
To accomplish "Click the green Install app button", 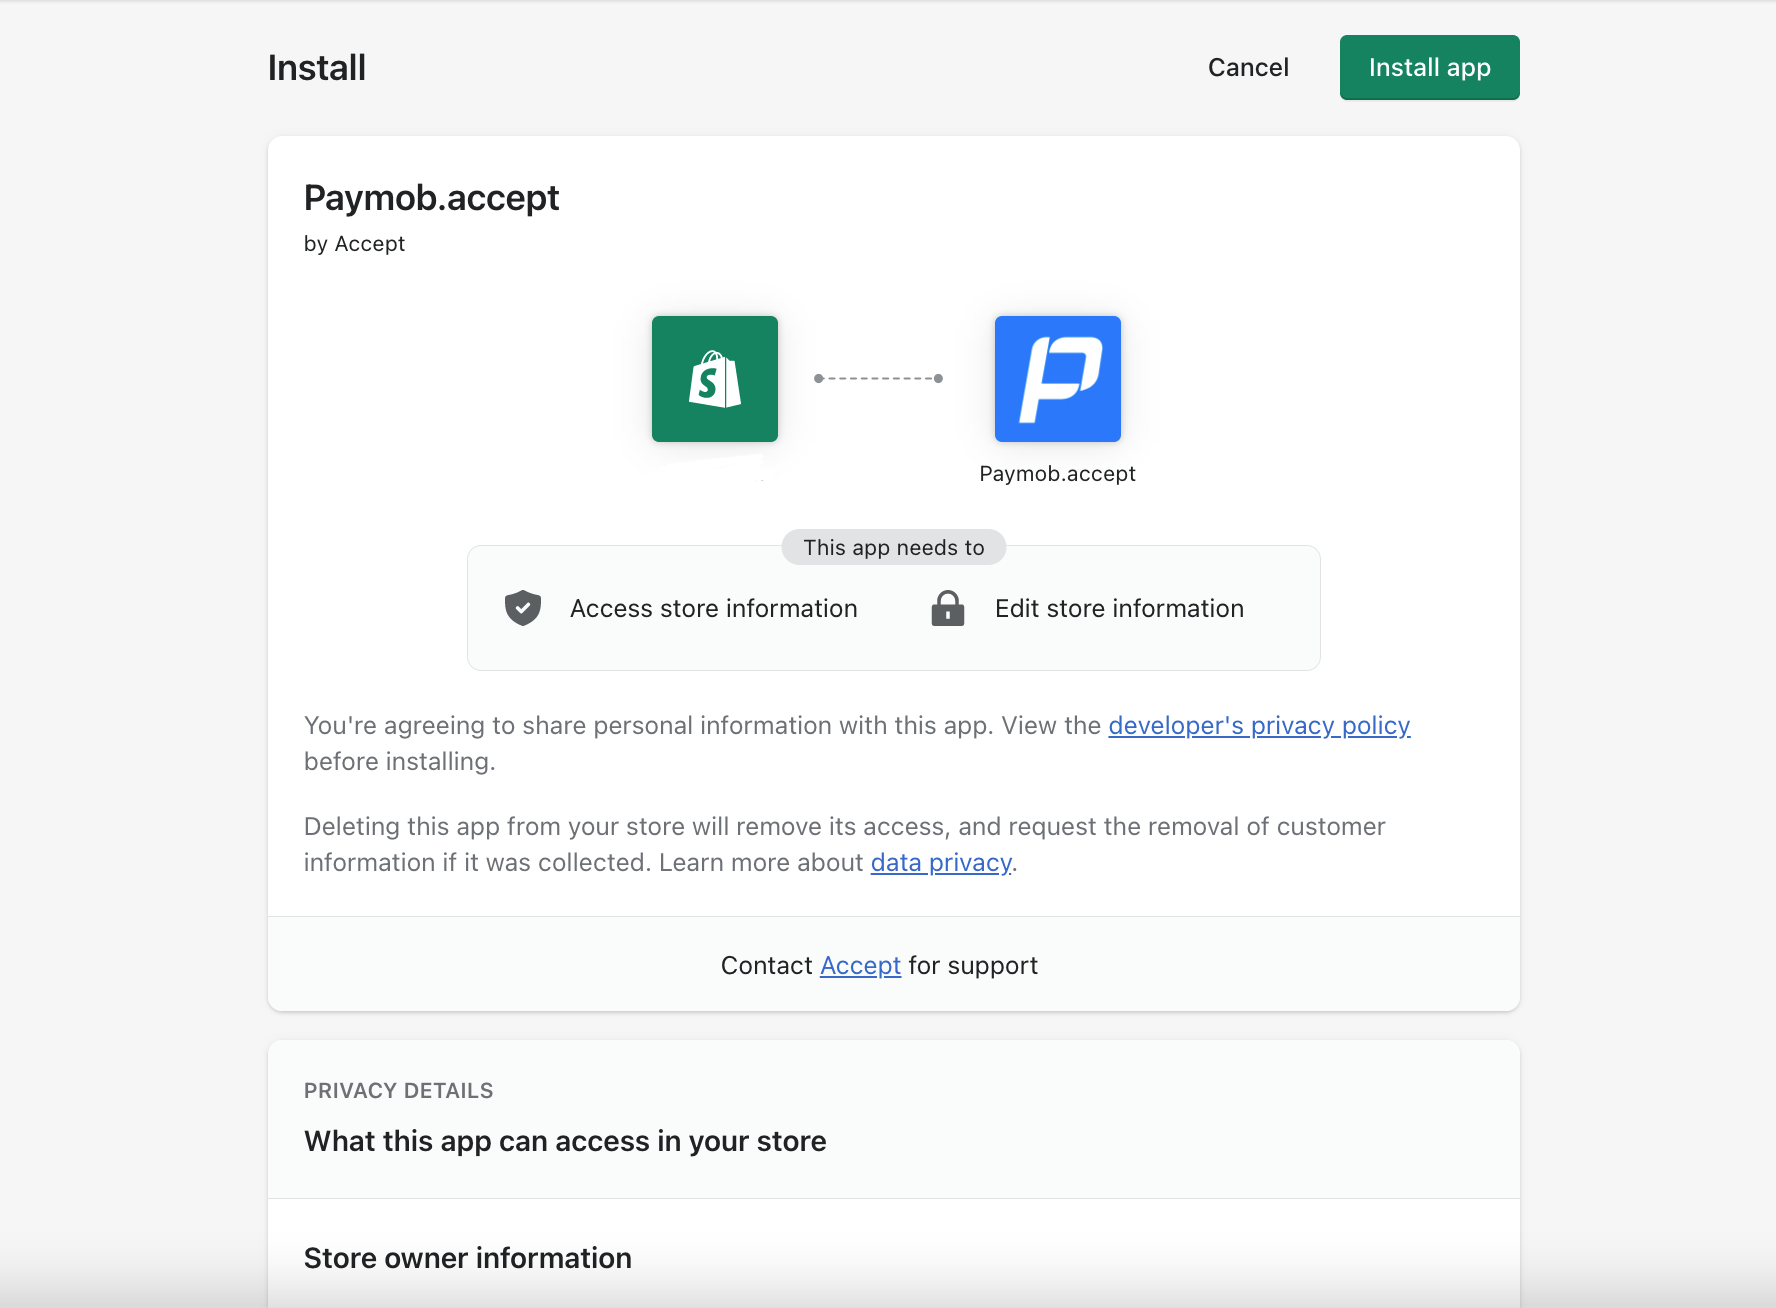I will 1429,67.
